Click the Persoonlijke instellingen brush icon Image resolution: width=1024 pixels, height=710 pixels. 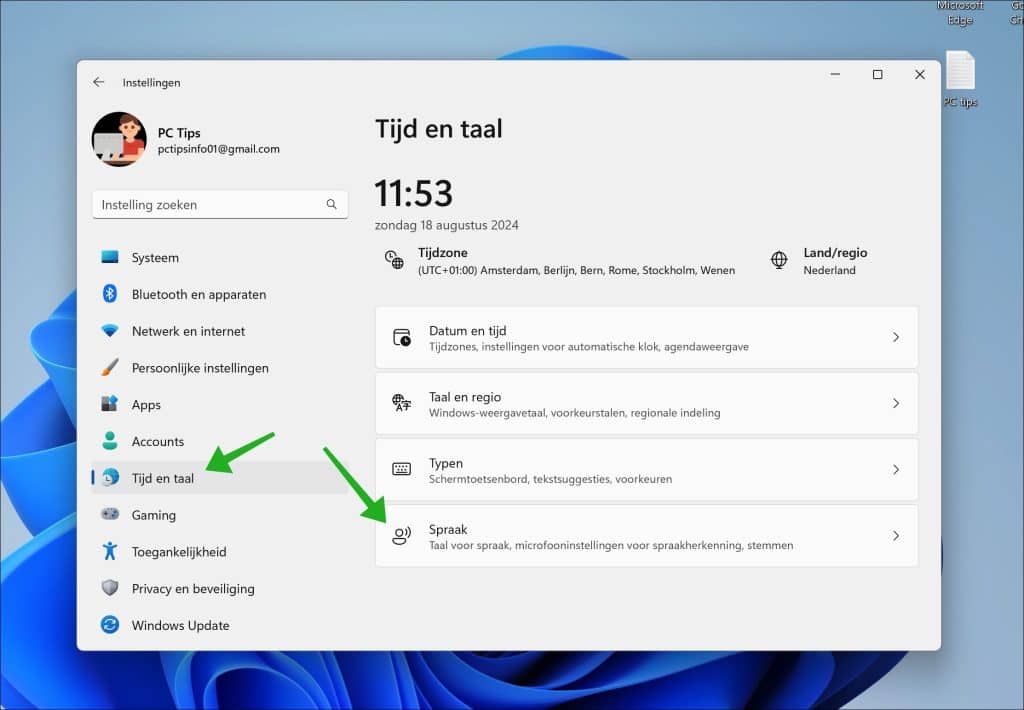(x=110, y=367)
